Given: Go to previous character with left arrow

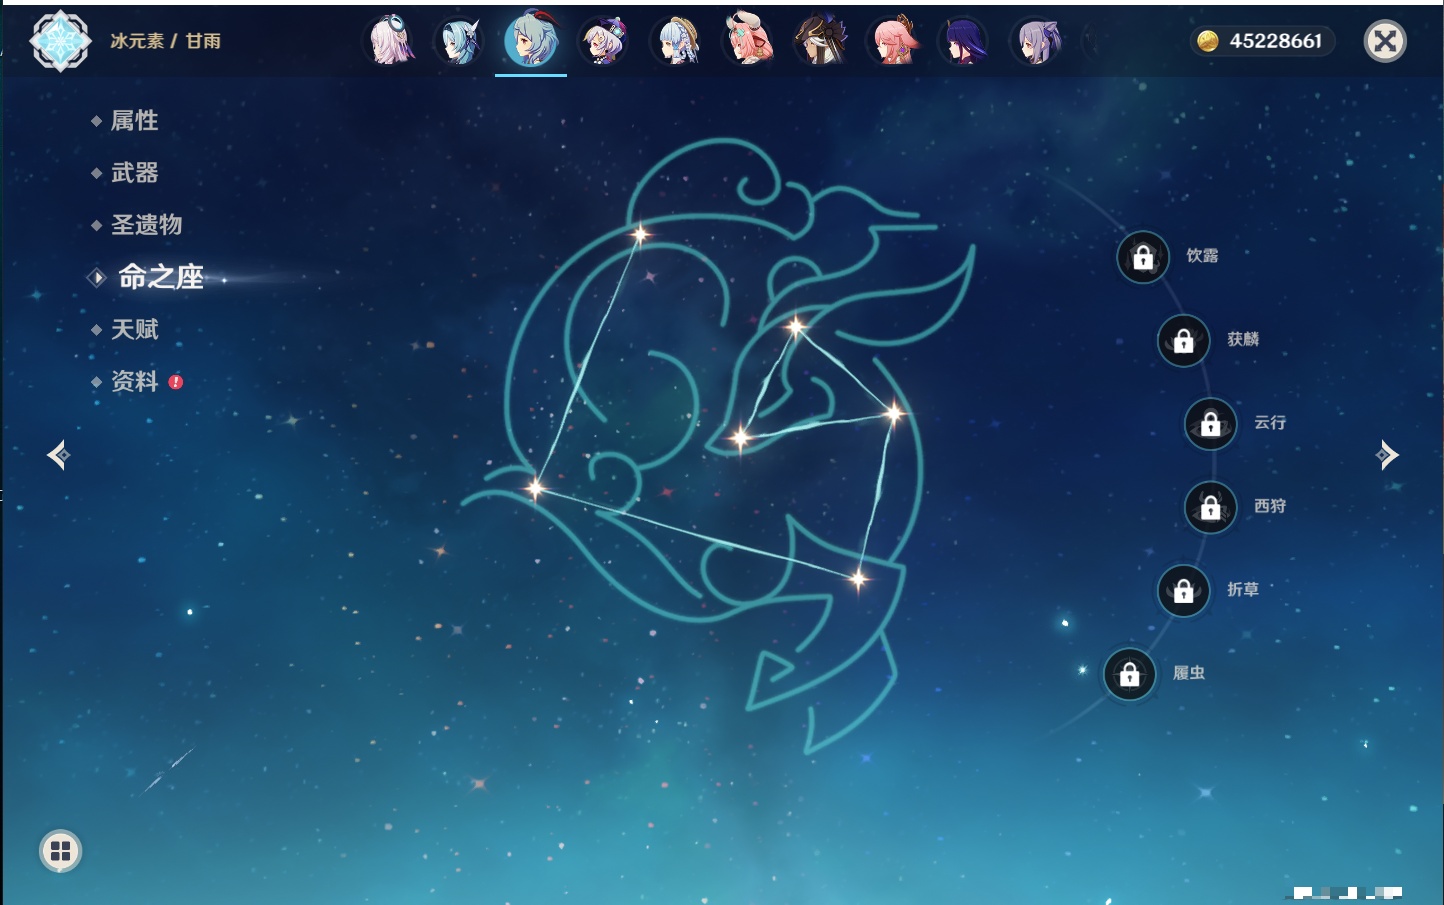Looking at the screenshot, I should coord(58,455).
